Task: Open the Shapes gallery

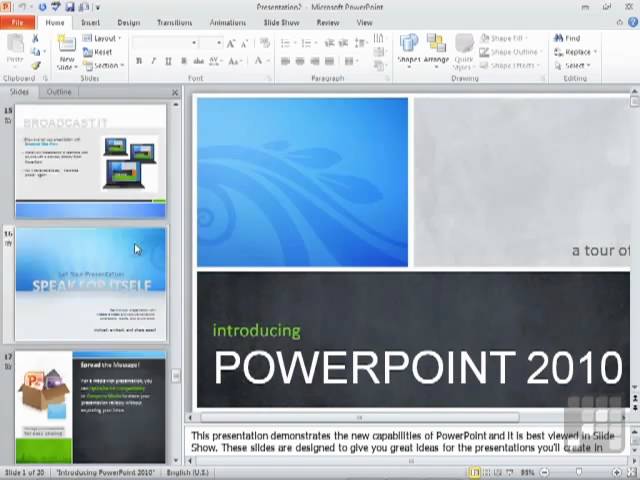Action: point(409,49)
